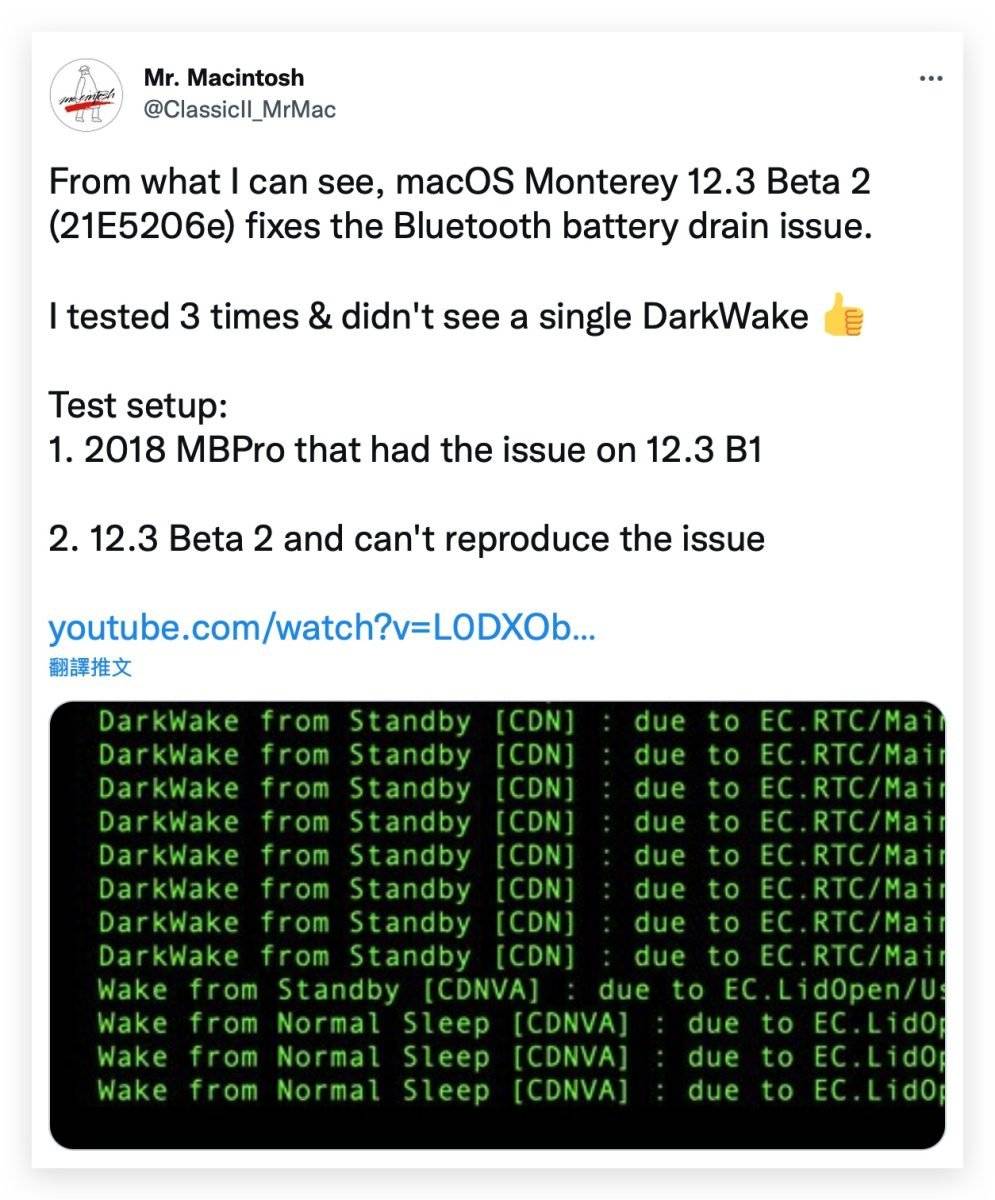995x1200 pixels.
Task: Open the youtube.com/watch link
Action: (x=322, y=628)
